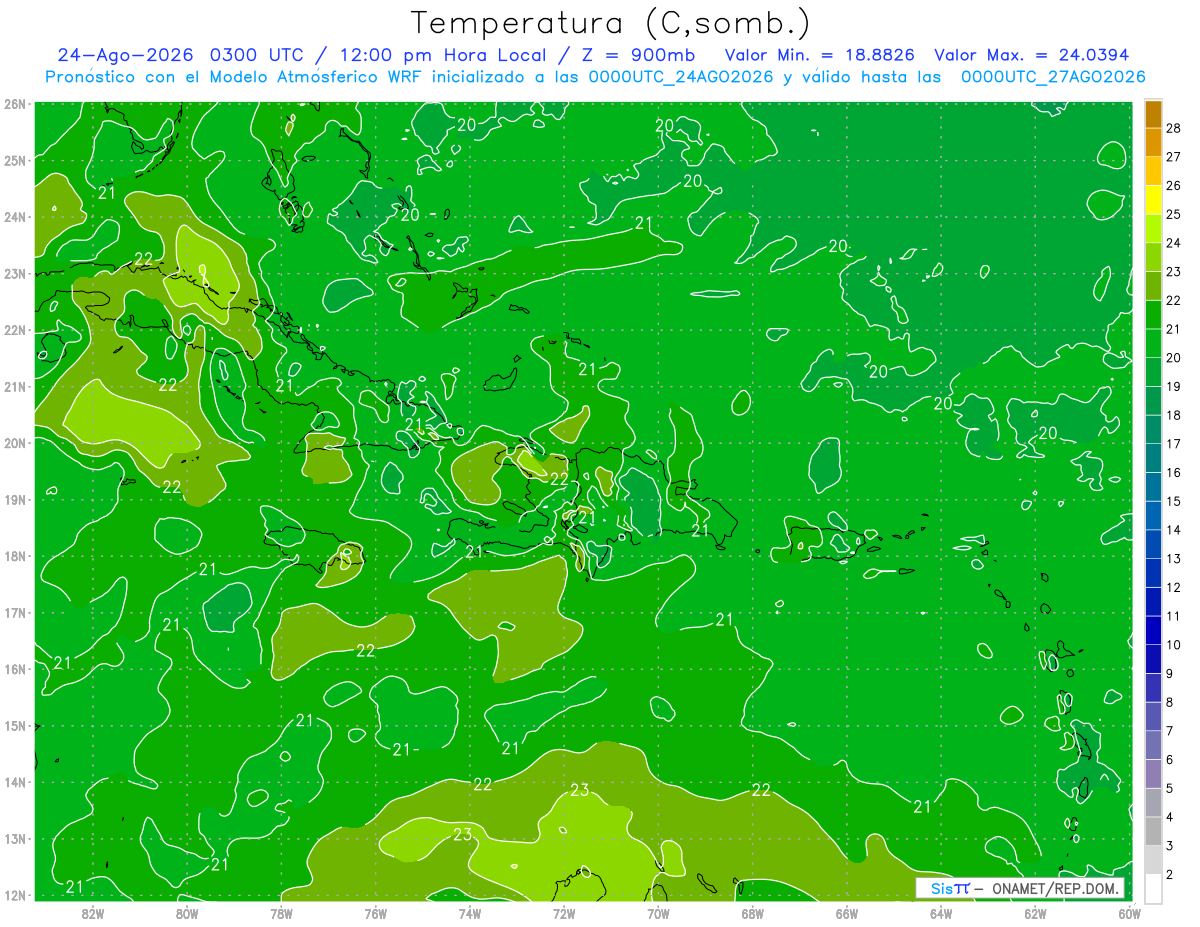Click the 21N latitude axis label
This screenshot has width=1200, height=927.
pyautogui.click(x=15, y=387)
